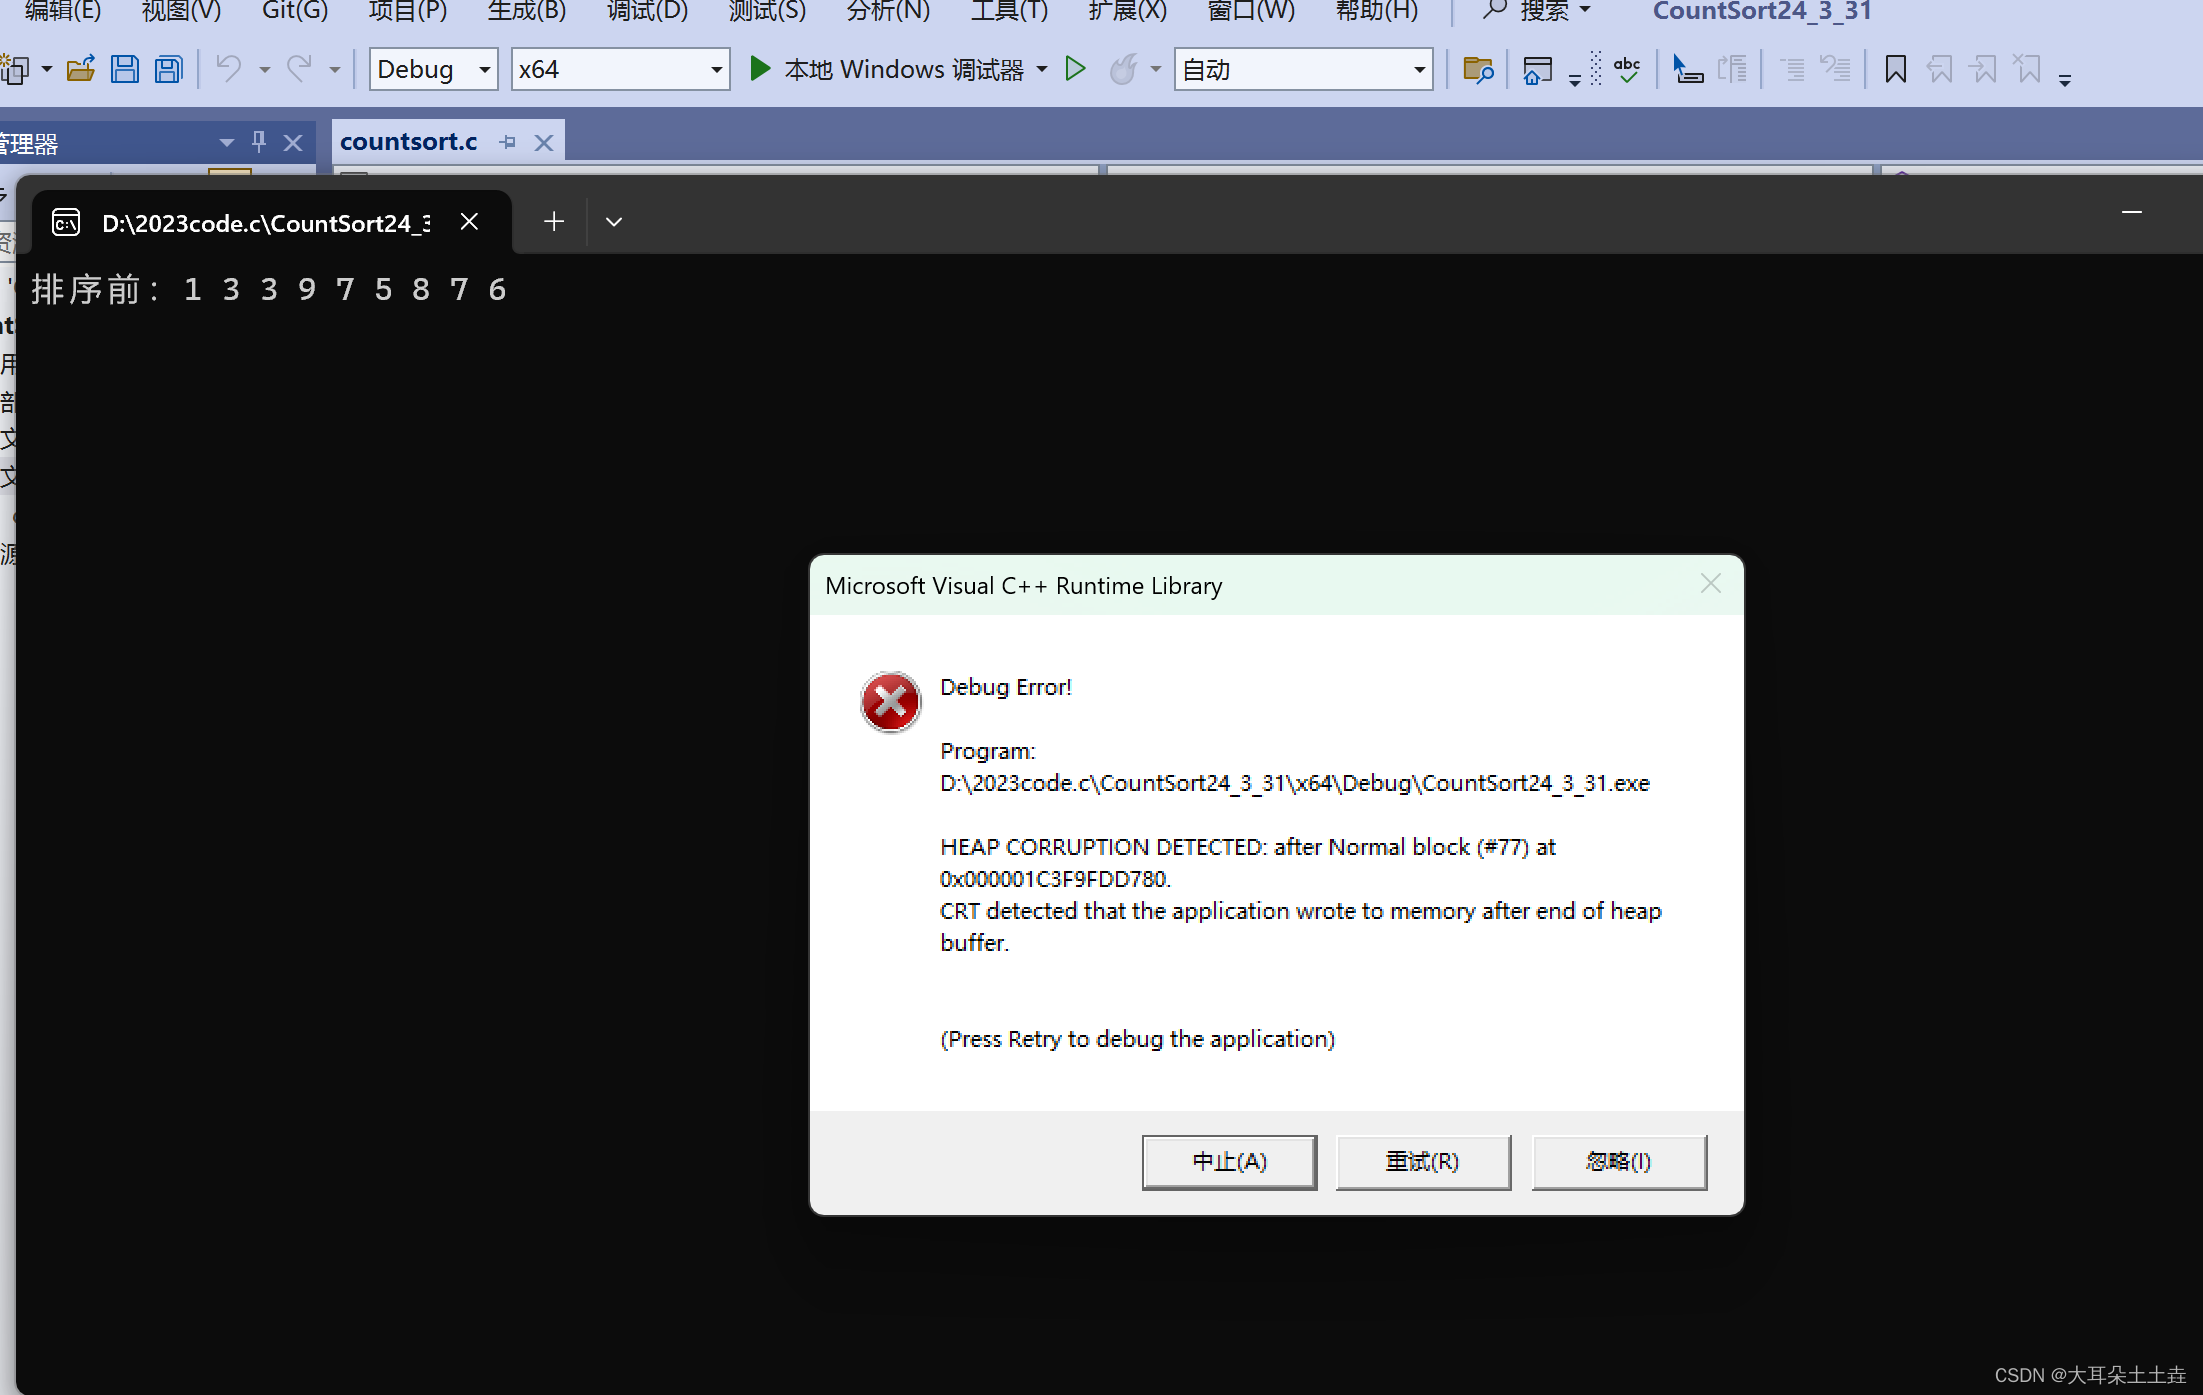Pin the solution explorer panel
Screen dimensions: 2203x1395
259,142
